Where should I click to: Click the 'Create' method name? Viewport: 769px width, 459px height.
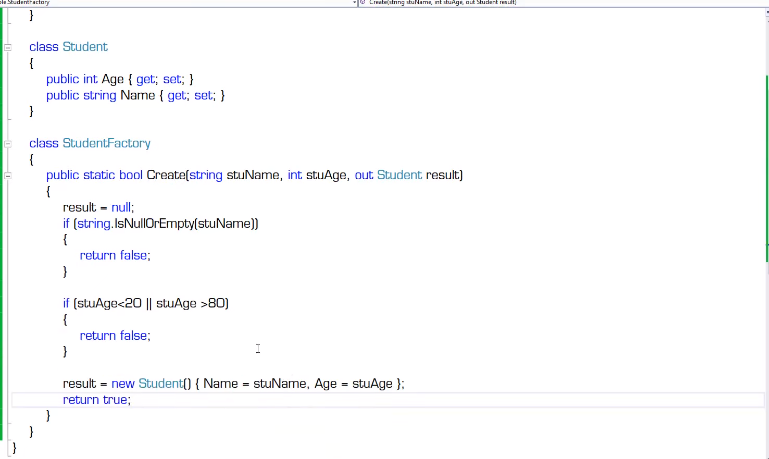click(166, 175)
